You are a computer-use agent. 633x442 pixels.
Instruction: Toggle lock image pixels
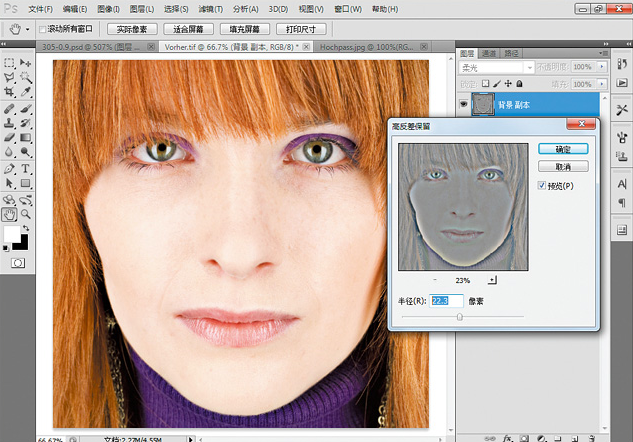pyautogui.click(x=497, y=84)
